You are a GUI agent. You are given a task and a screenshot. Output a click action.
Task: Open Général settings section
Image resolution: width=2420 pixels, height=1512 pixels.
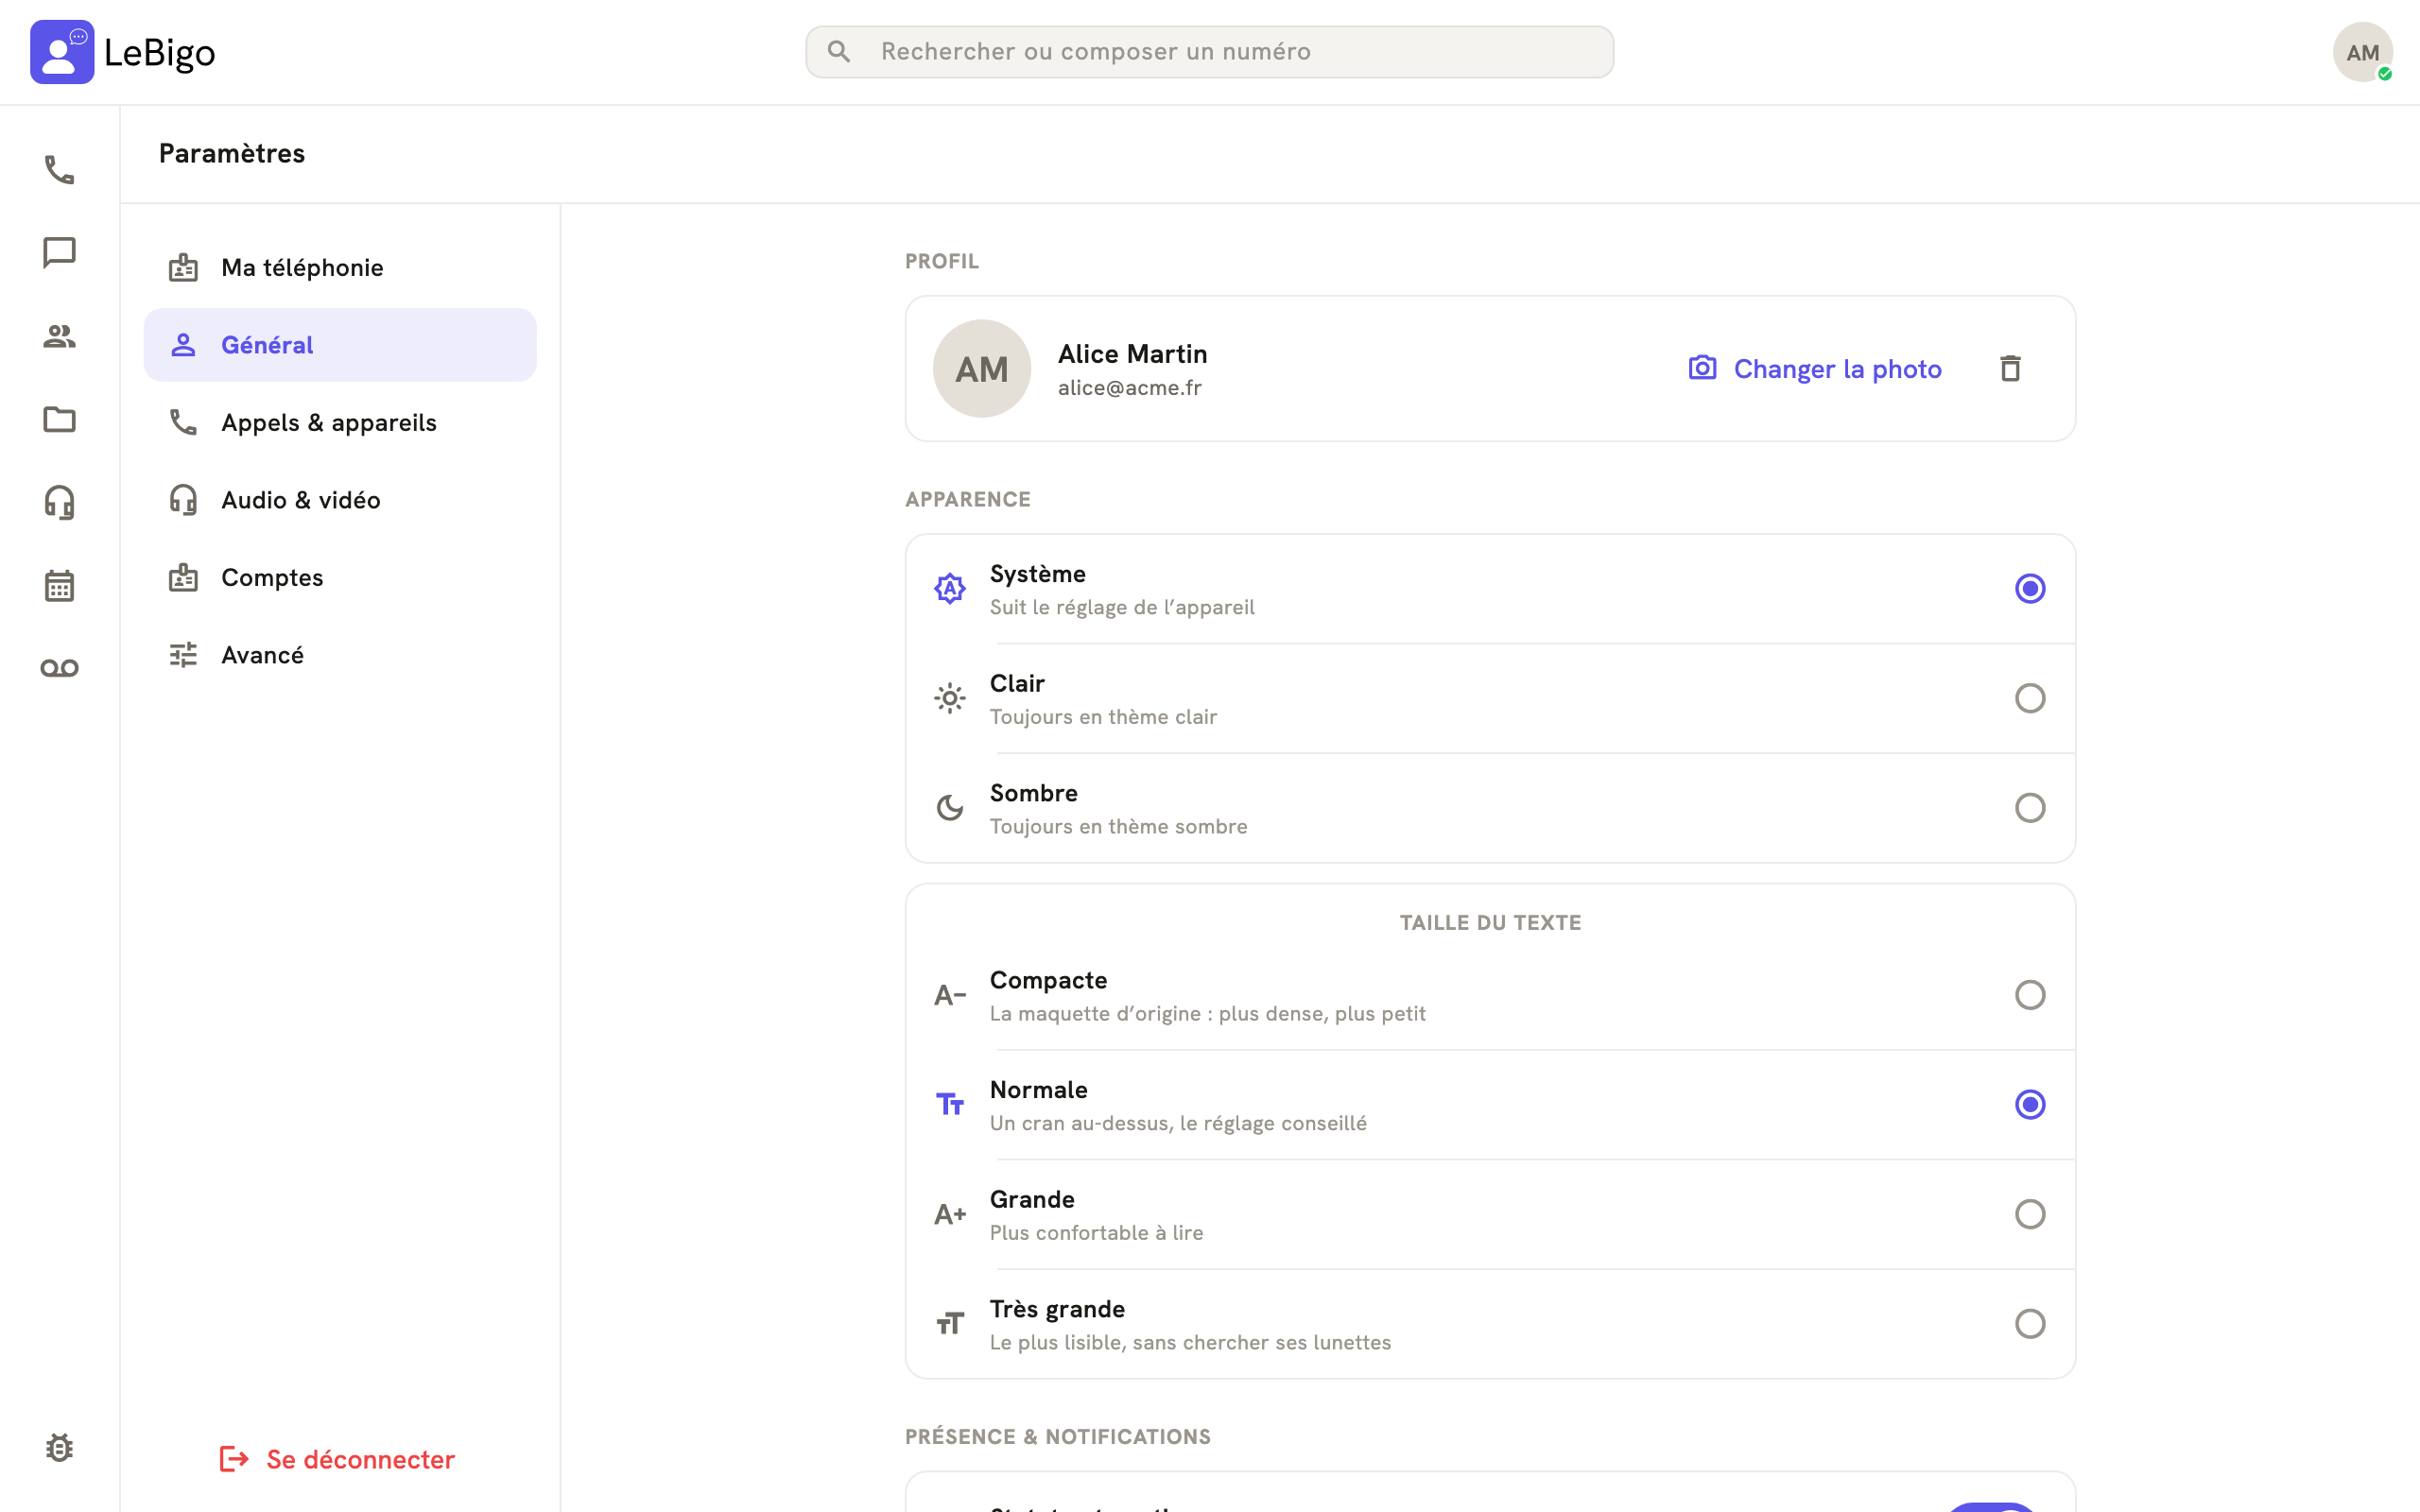tap(340, 345)
